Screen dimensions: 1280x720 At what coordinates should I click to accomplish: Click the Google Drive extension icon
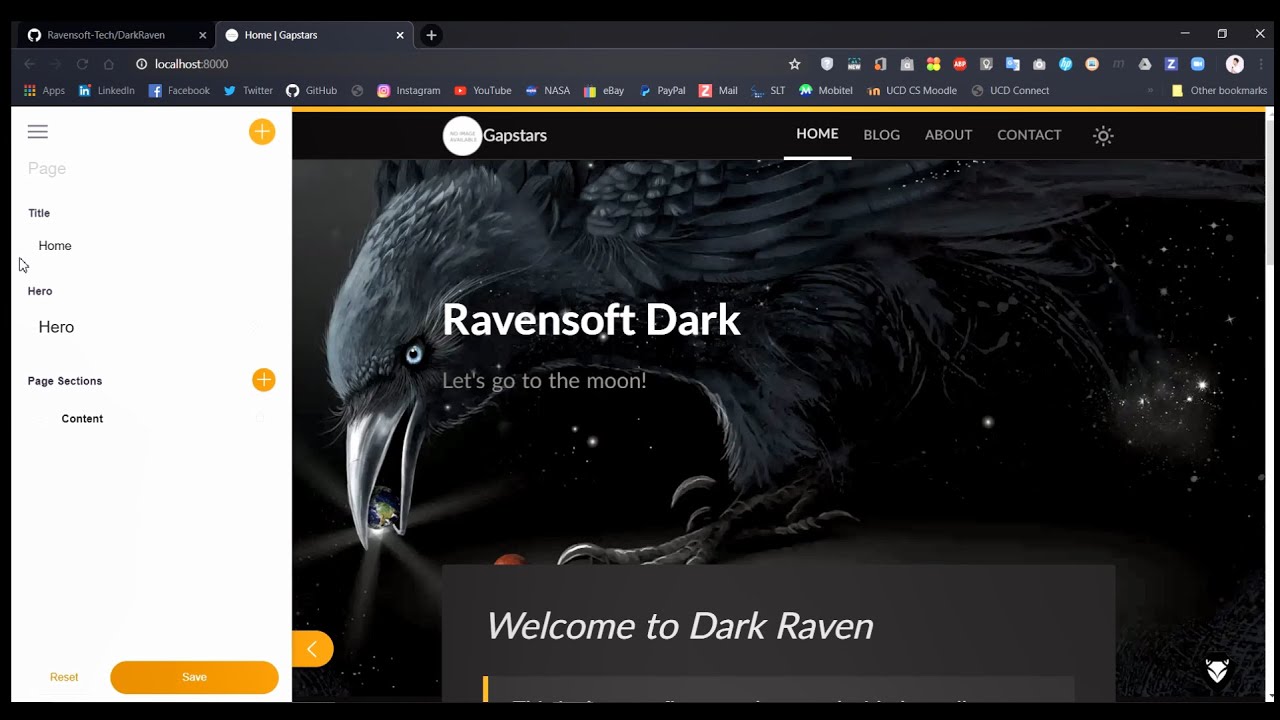(1145, 64)
